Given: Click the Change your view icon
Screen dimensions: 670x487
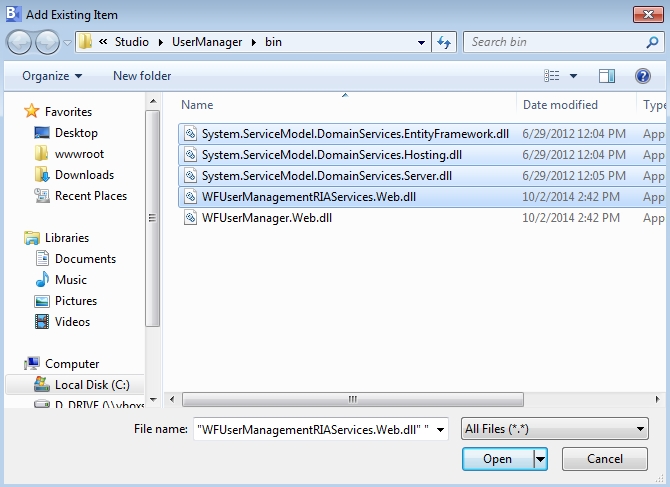Looking at the screenshot, I should click(552, 76).
